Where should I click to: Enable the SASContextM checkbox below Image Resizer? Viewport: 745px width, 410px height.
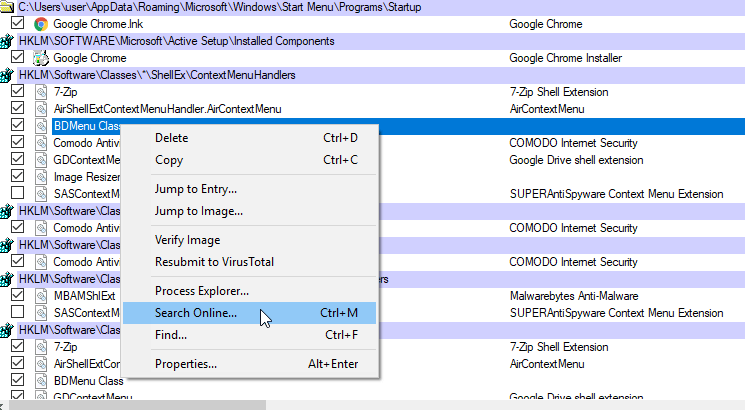(18, 193)
